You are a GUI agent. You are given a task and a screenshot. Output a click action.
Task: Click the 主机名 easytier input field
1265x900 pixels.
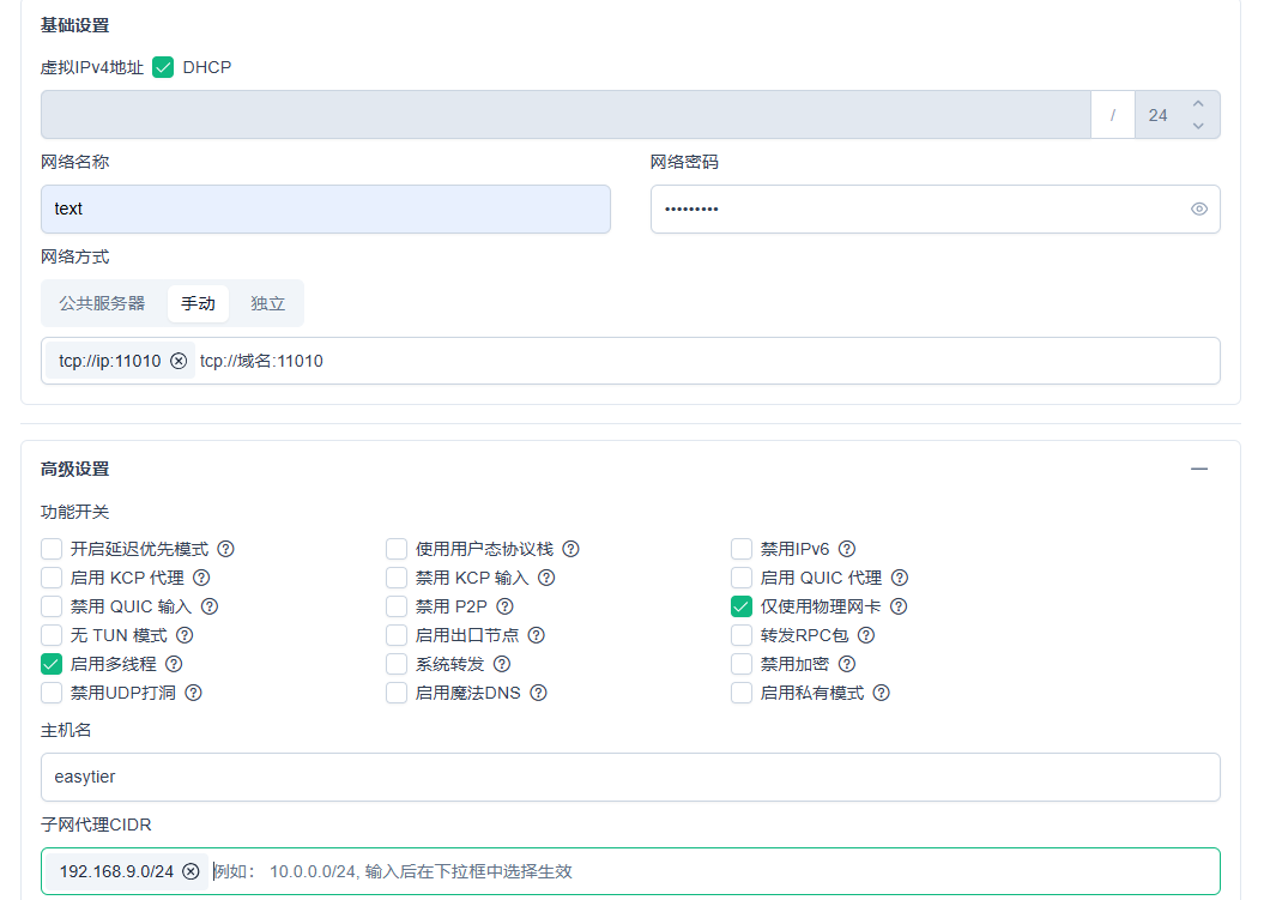click(x=630, y=777)
